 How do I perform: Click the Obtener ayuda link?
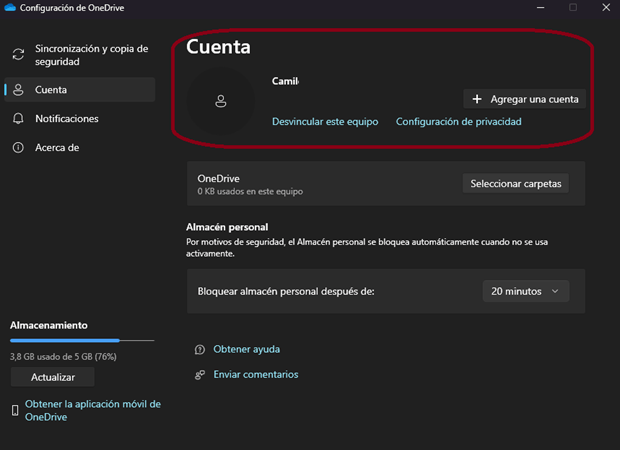pyautogui.click(x=247, y=350)
